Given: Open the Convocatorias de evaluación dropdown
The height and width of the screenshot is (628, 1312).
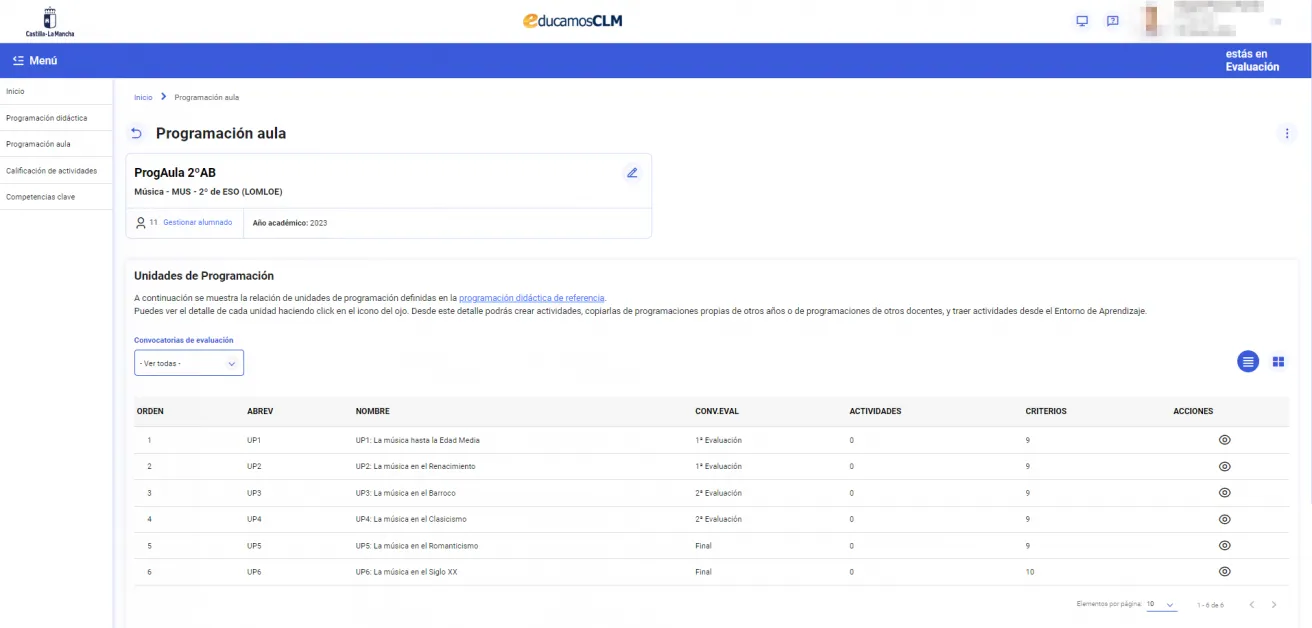Looking at the screenshot, I should pyautogui.click(x=189, y=363).
